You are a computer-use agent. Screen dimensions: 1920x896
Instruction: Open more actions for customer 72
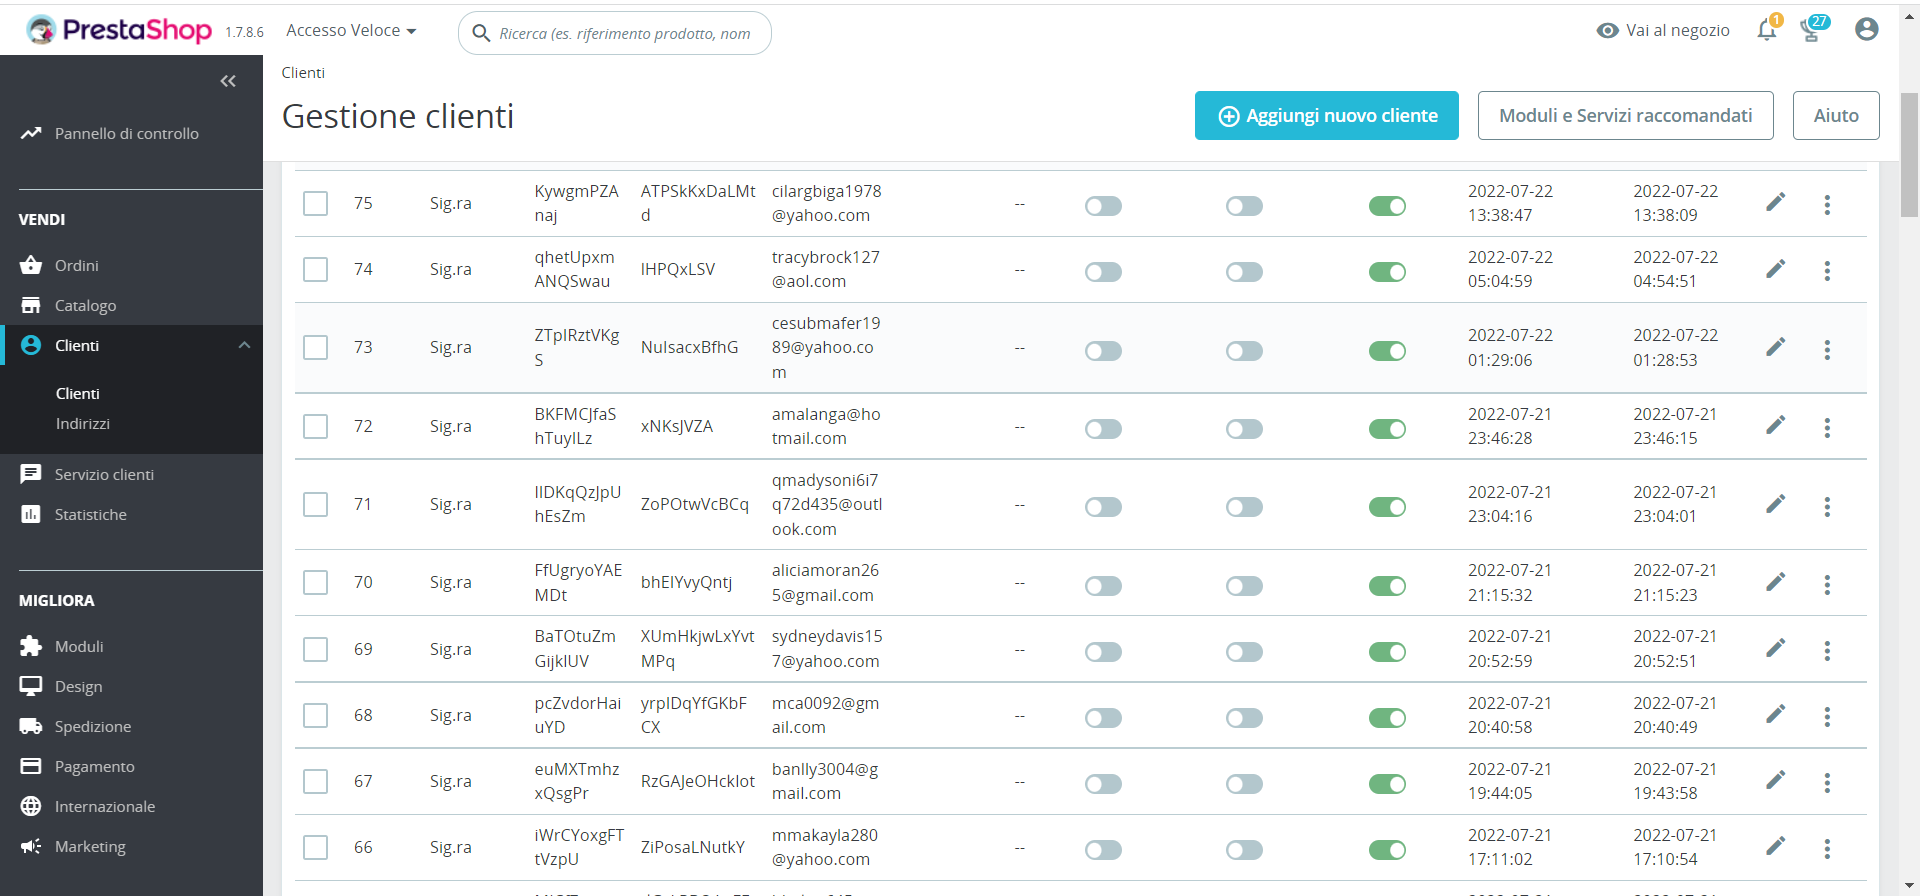point(1827,428)
